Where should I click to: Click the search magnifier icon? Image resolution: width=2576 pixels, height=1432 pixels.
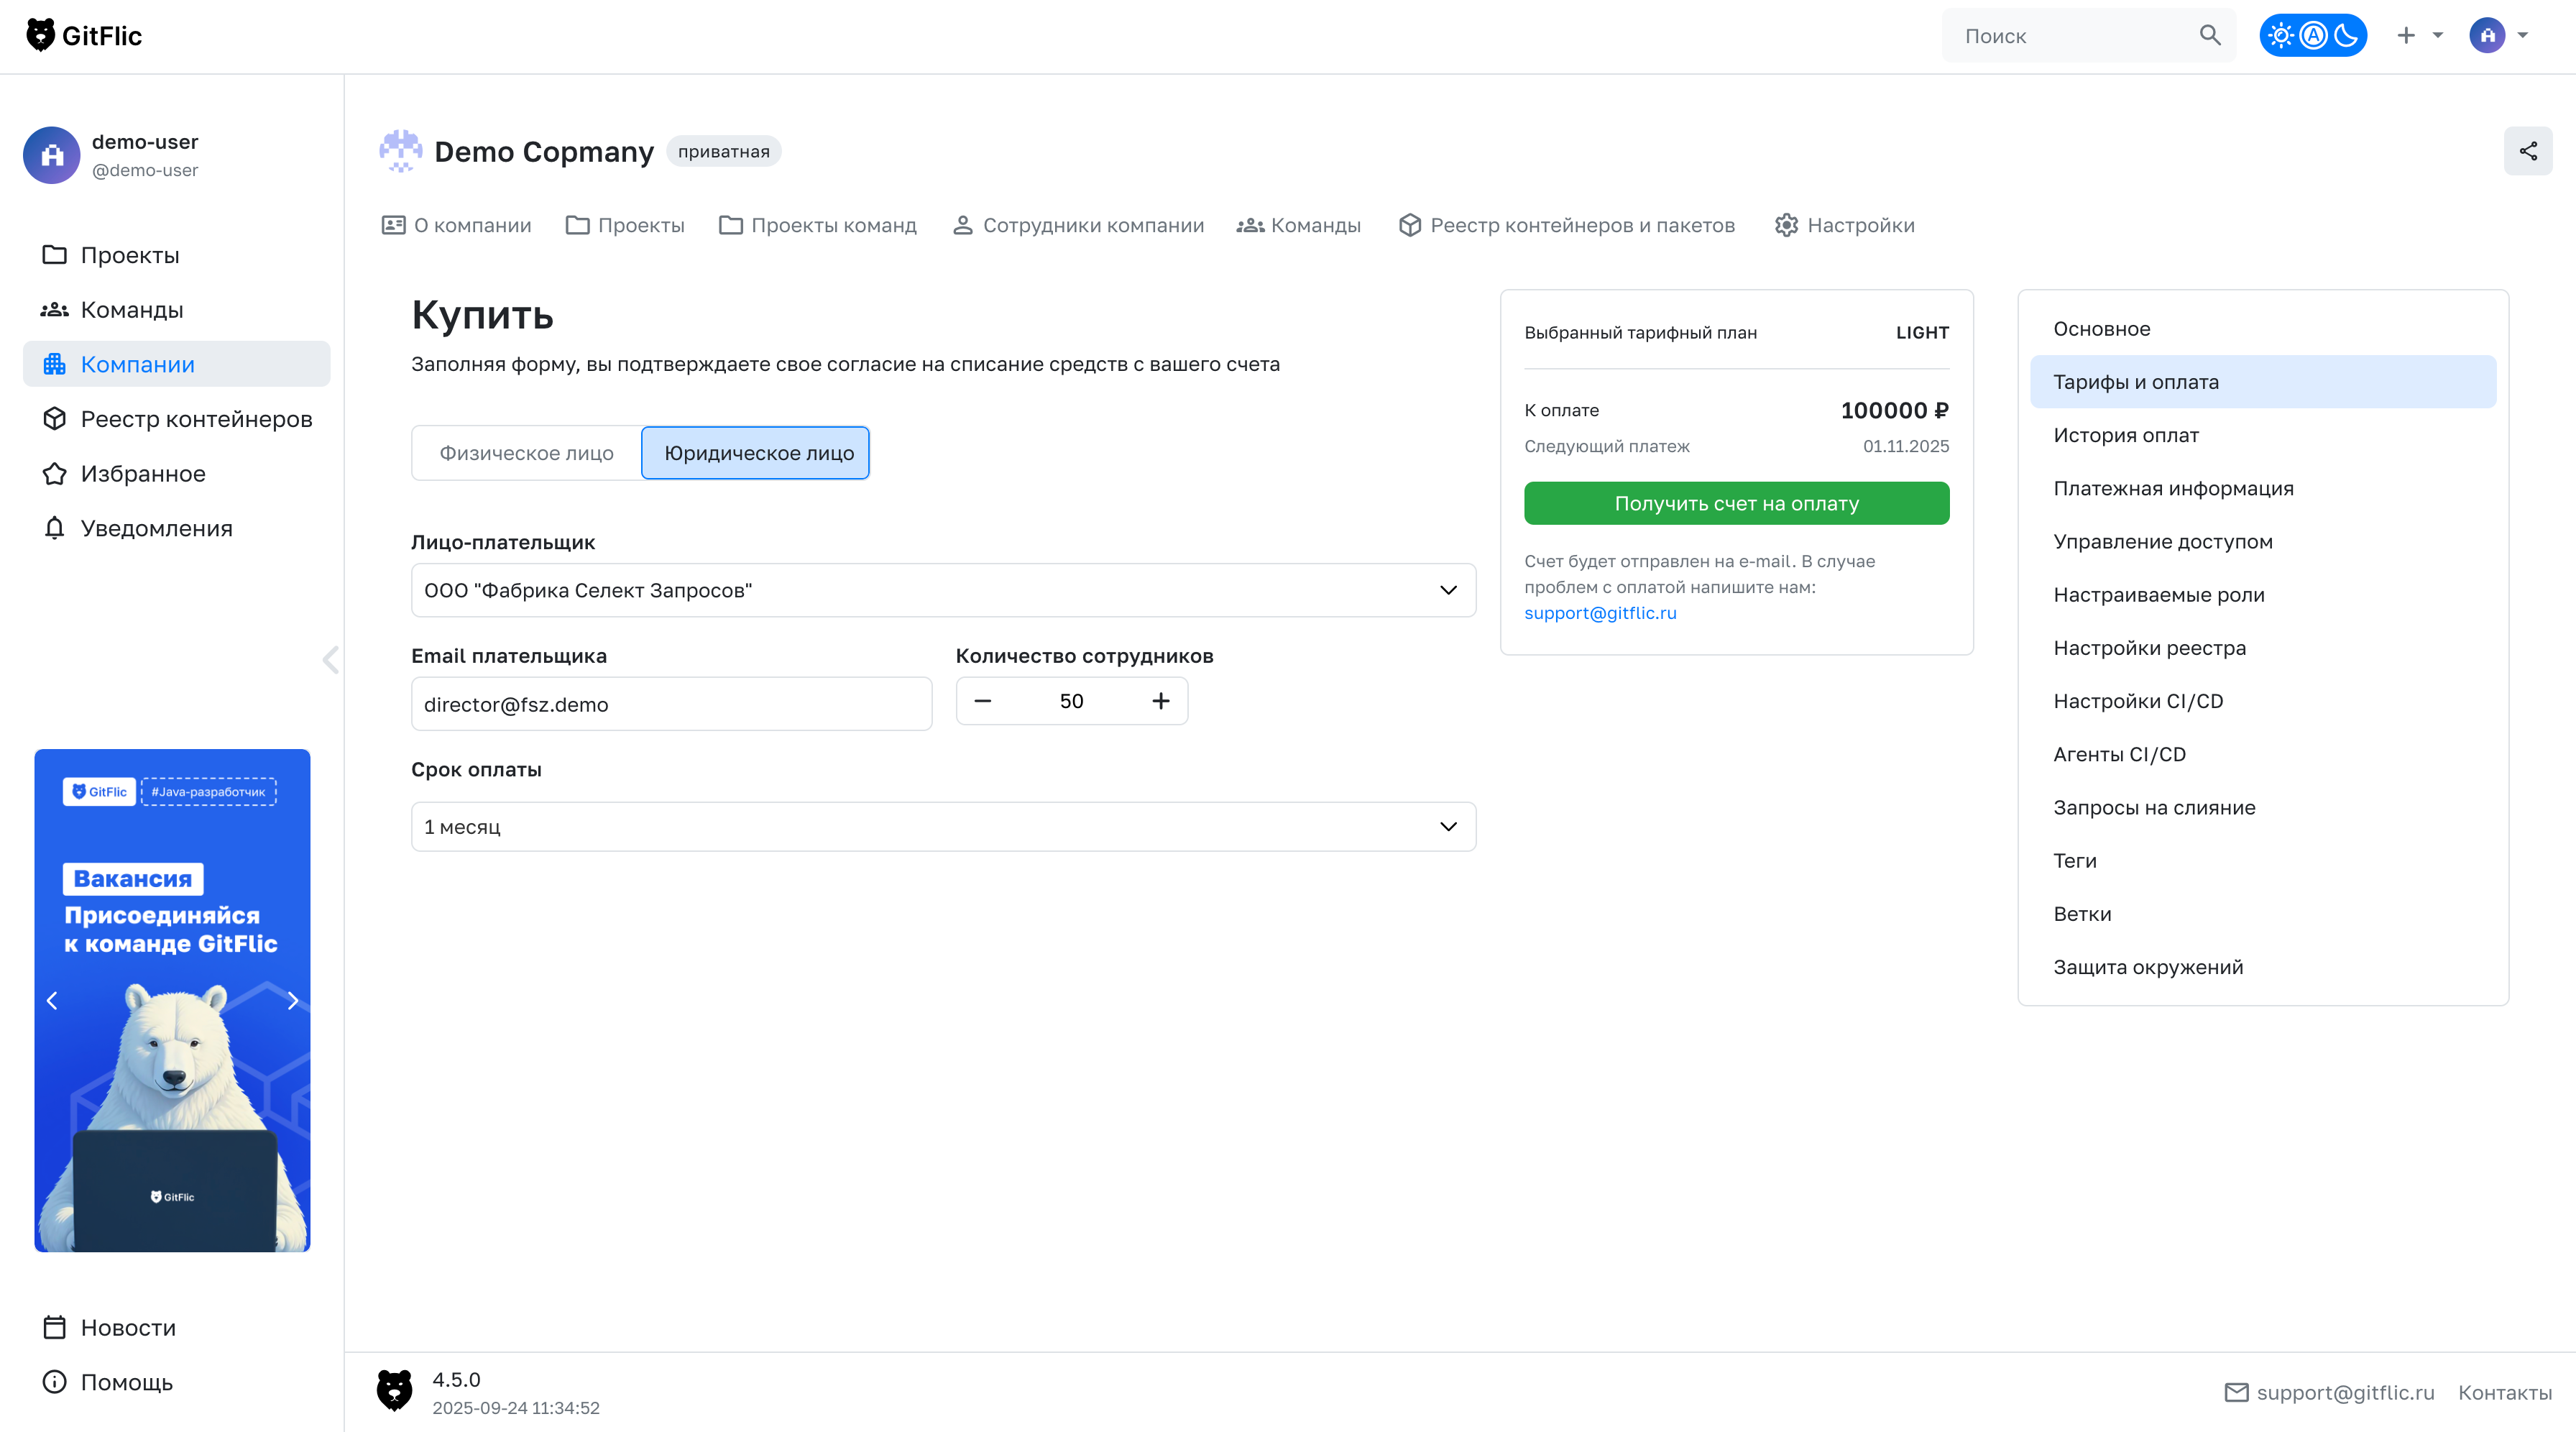pos(2209,36)
